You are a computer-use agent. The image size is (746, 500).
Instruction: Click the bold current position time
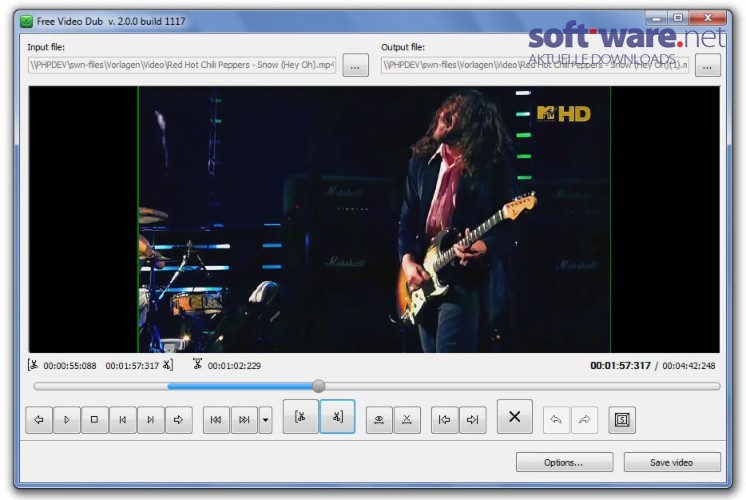(620, 366)
